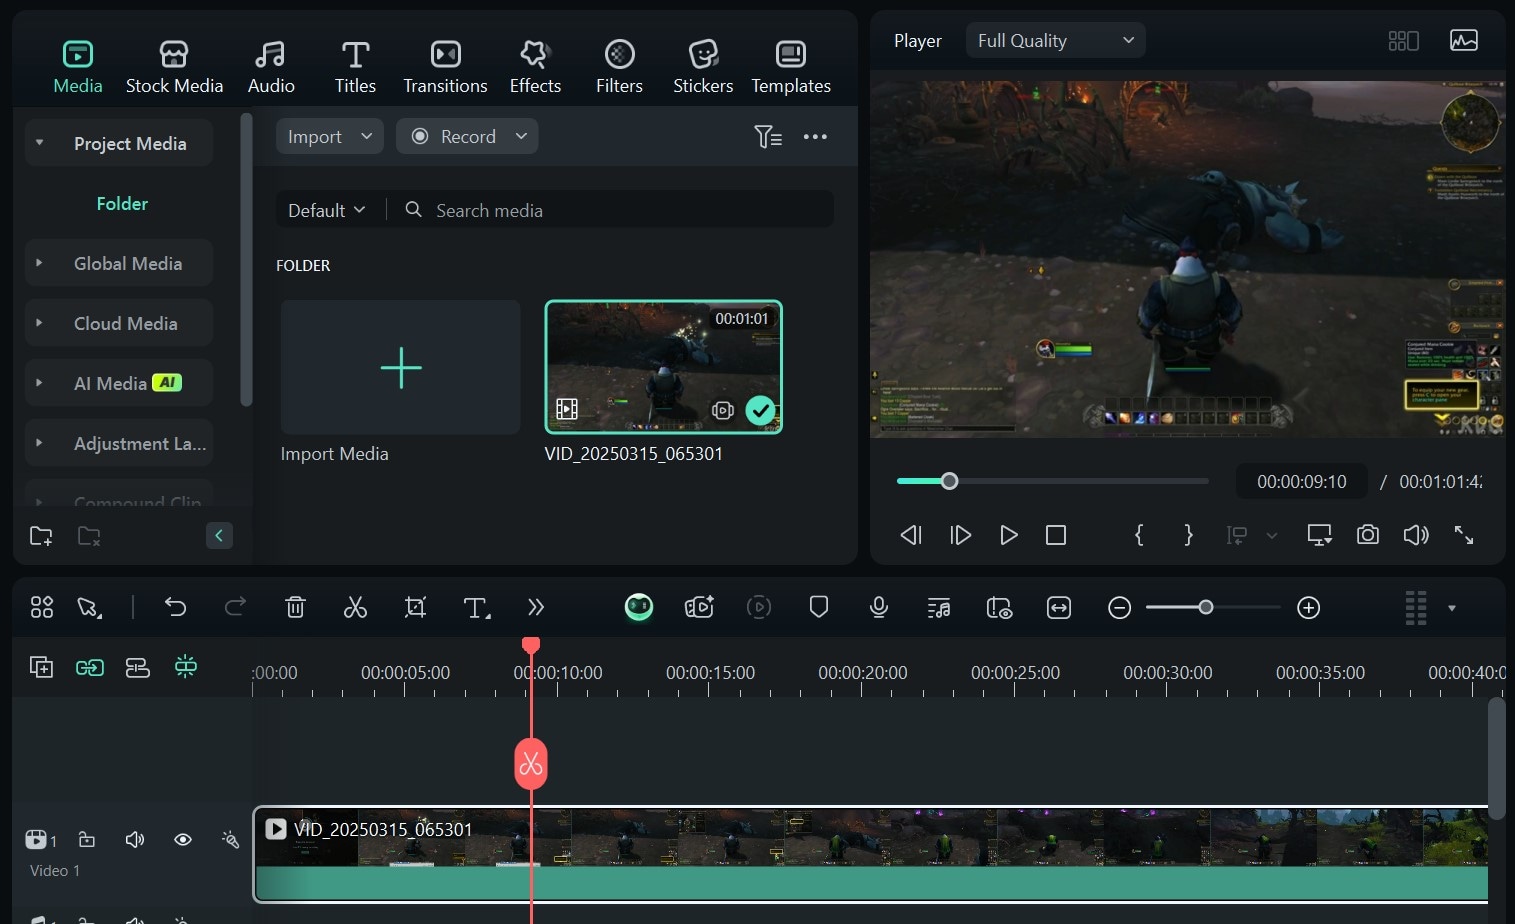This screenshot has width=1515, height=924.
Task: Take a snapshot with camera icon
Action: coord(1367,535)
